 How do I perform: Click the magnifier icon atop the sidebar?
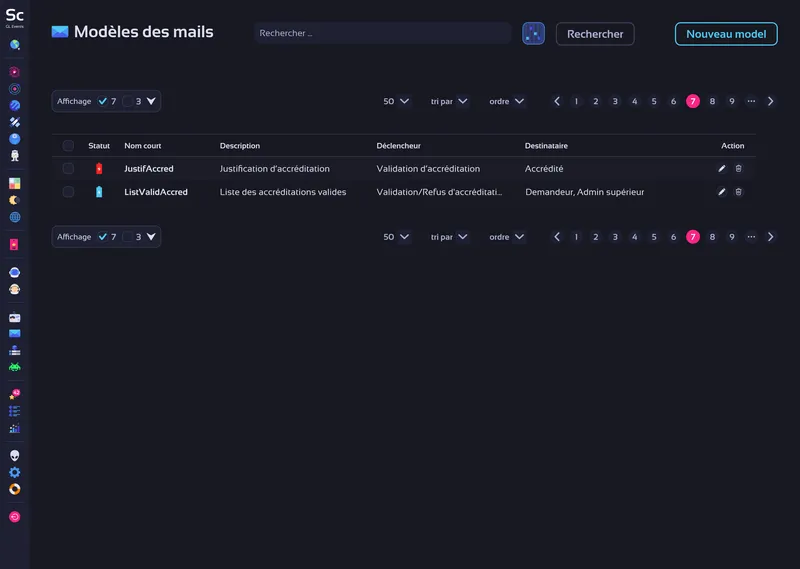click(14, 45)
